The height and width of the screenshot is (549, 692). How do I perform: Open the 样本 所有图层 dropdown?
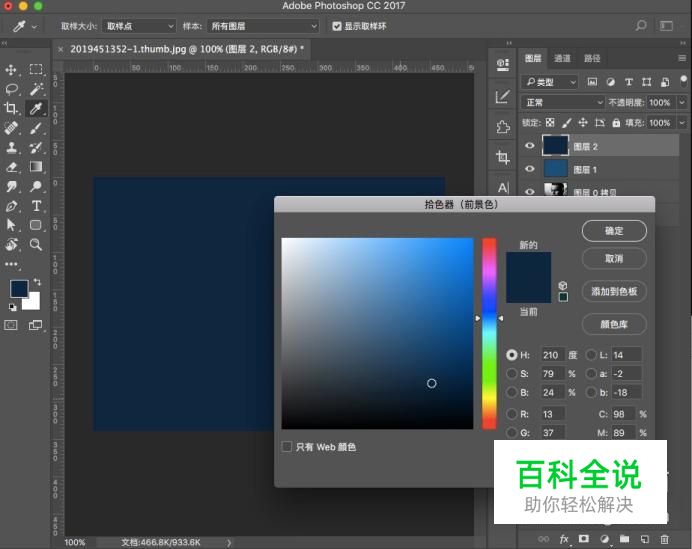click(x=263, y=26)
